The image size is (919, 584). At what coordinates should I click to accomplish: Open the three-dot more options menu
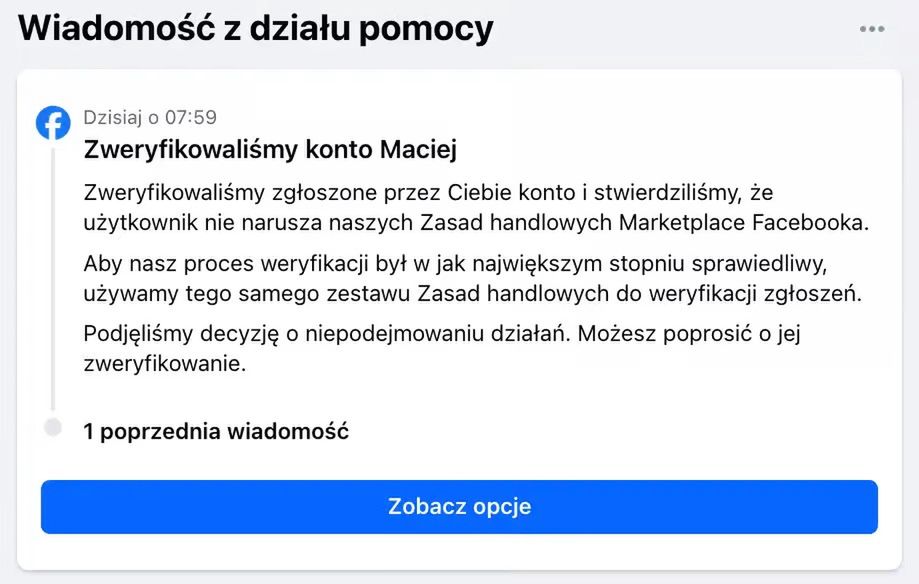pyautogui.click(x=872, y=29)
